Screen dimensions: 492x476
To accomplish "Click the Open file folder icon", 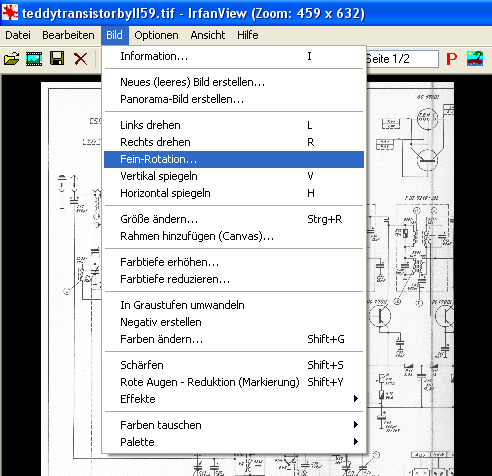I will click(12, 59).
